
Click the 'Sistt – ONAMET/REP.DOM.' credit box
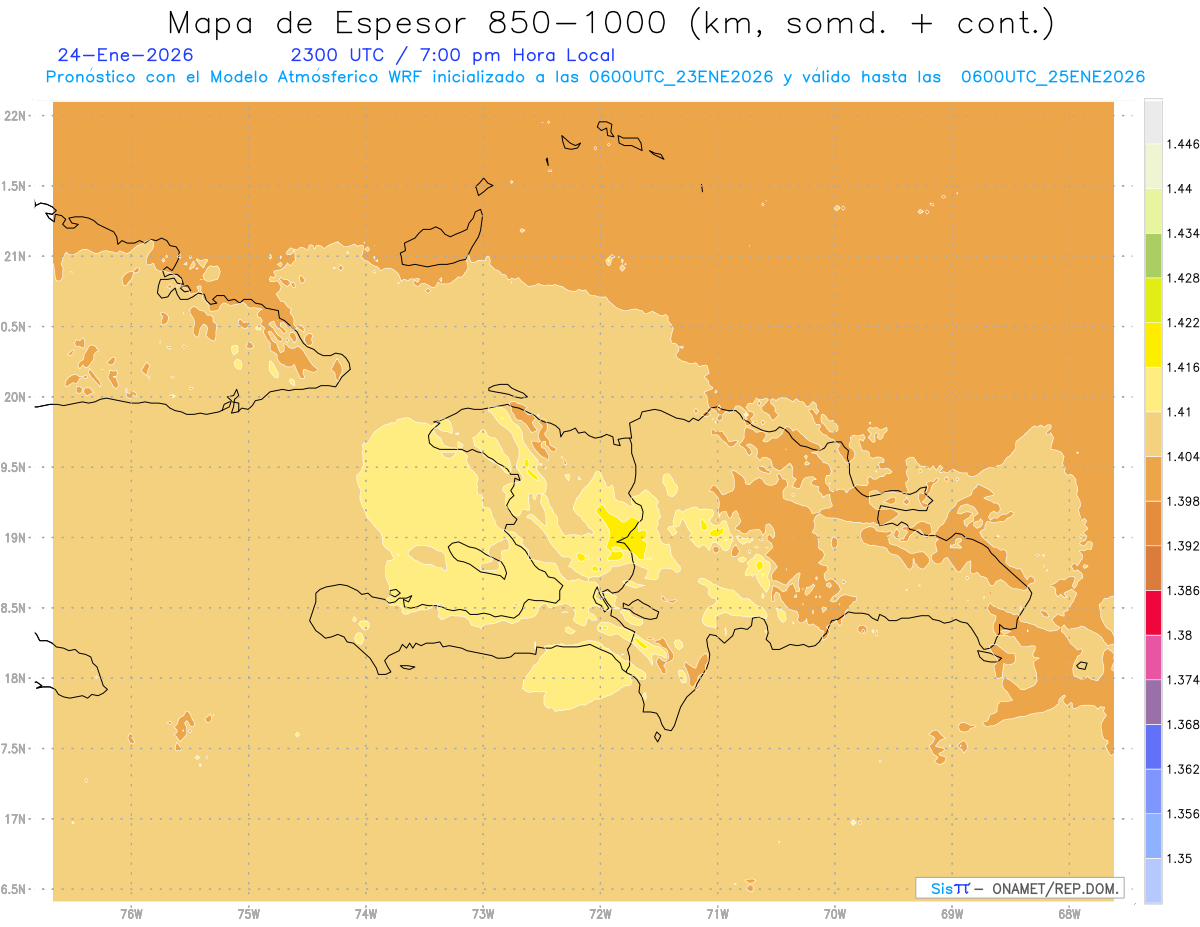click(x=1019, y=888)
